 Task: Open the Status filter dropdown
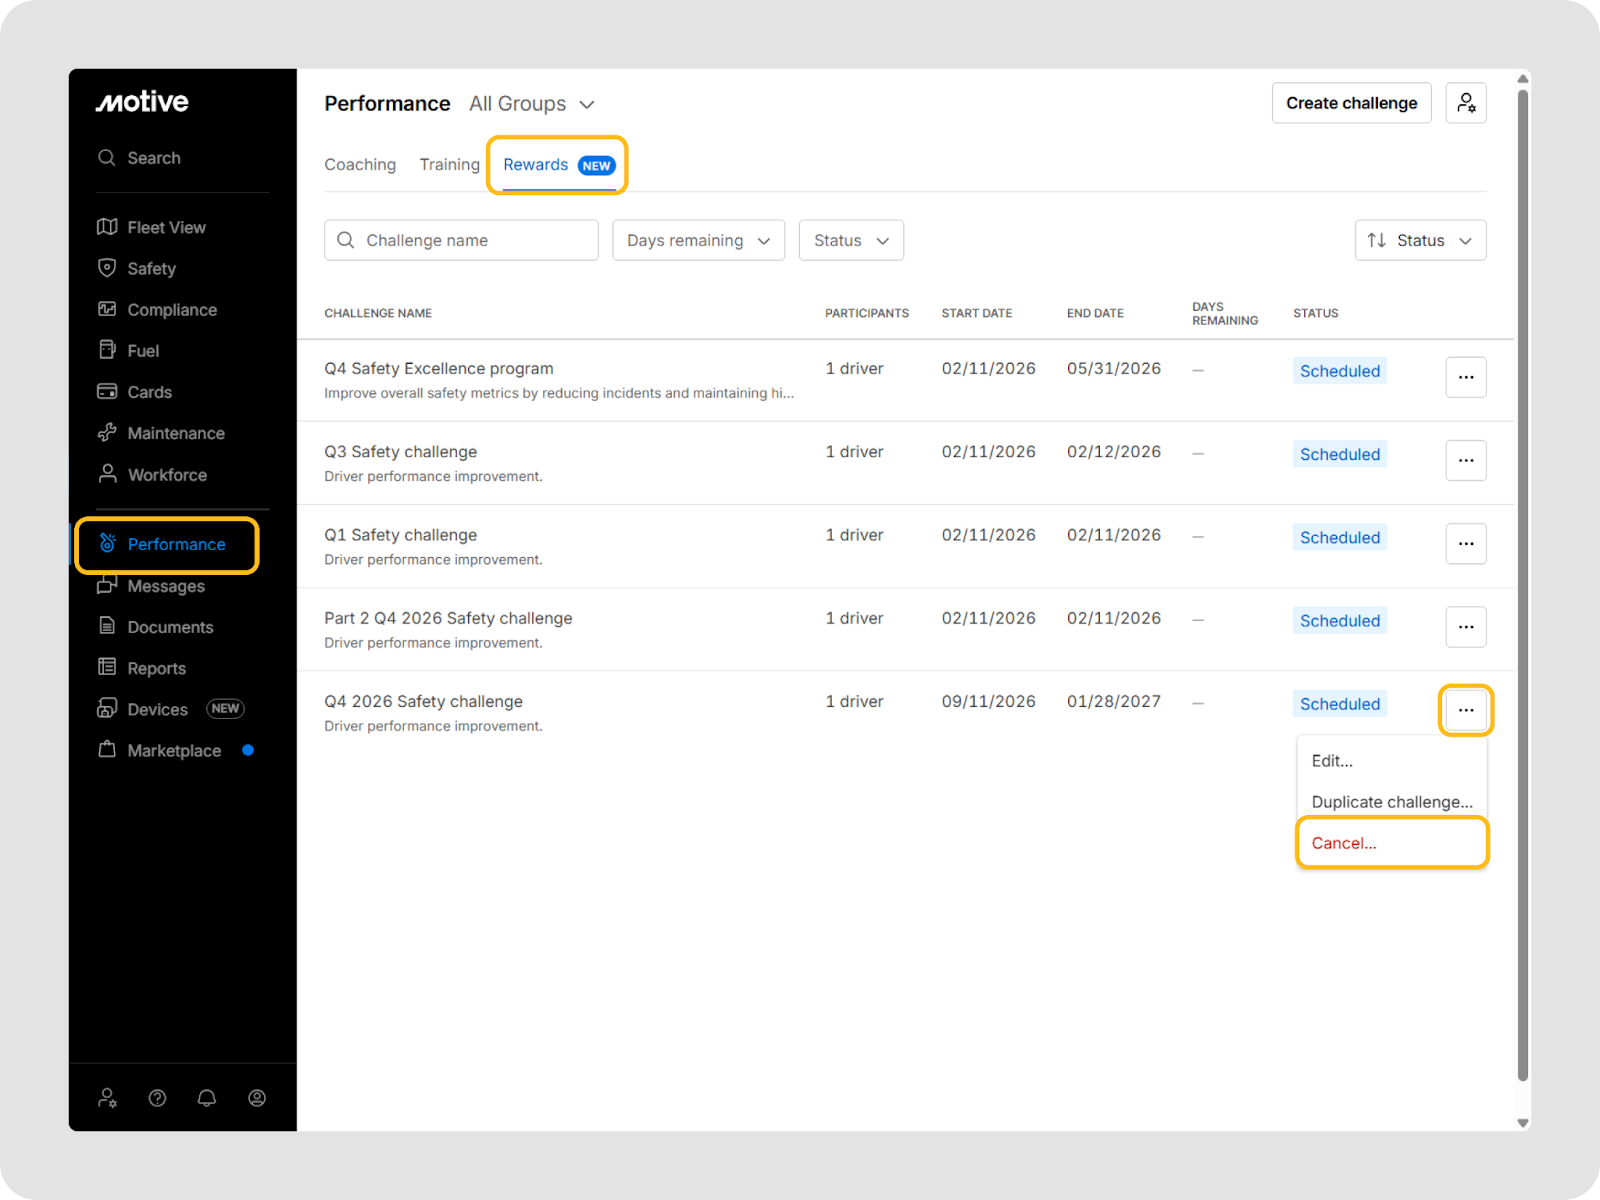point(851,240)
